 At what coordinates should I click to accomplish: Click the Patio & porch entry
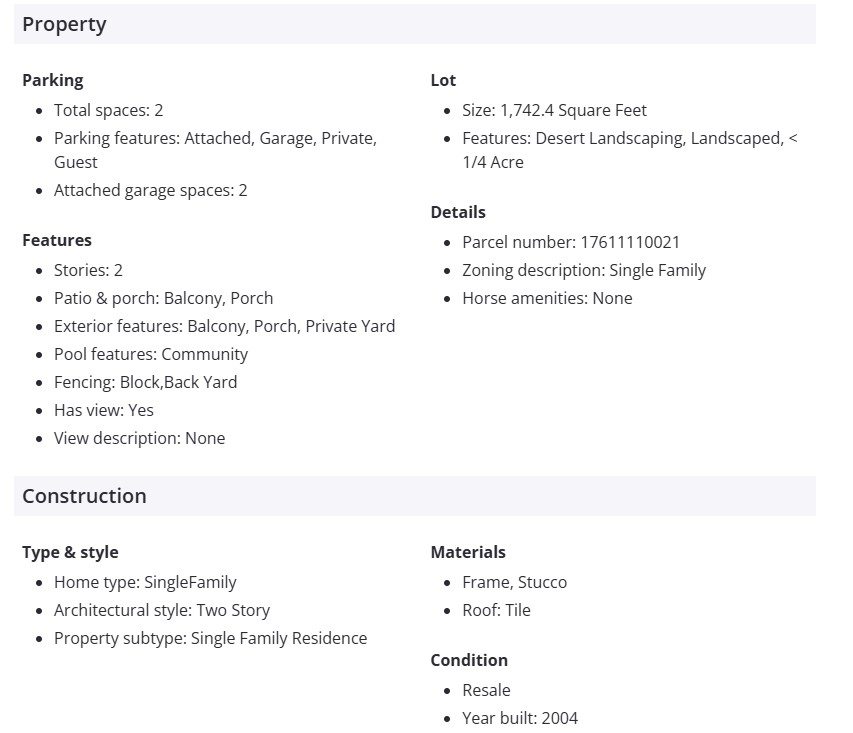tap(163, 298)
